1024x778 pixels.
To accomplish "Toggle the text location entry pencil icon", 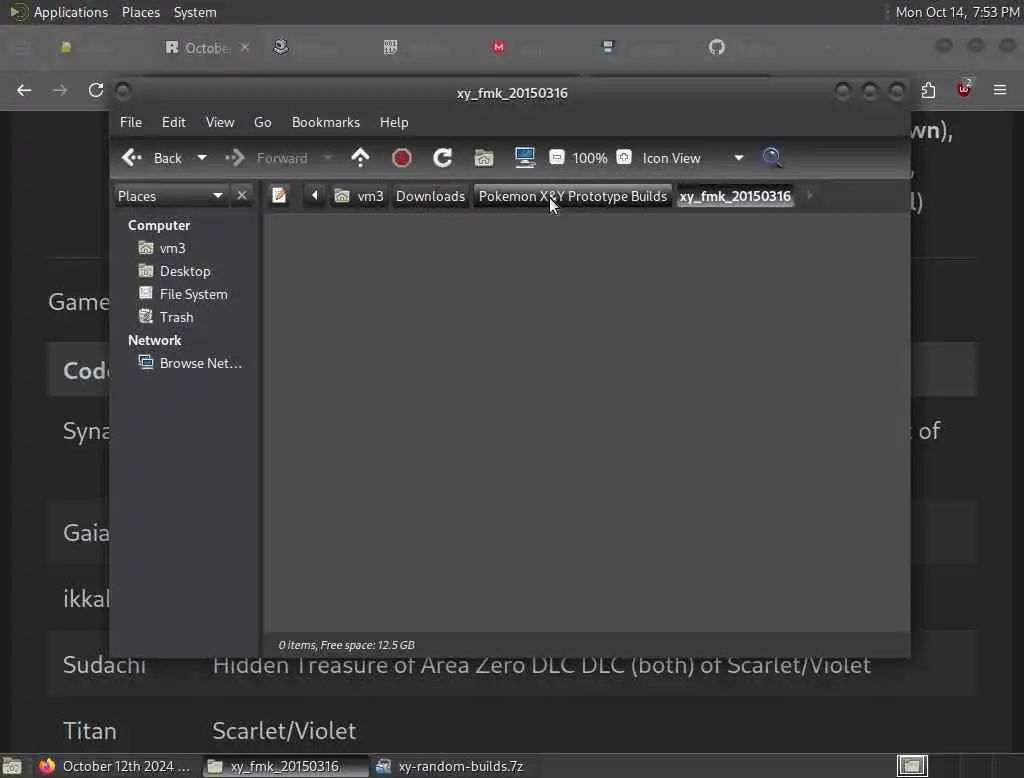I will tap(280, 195).
